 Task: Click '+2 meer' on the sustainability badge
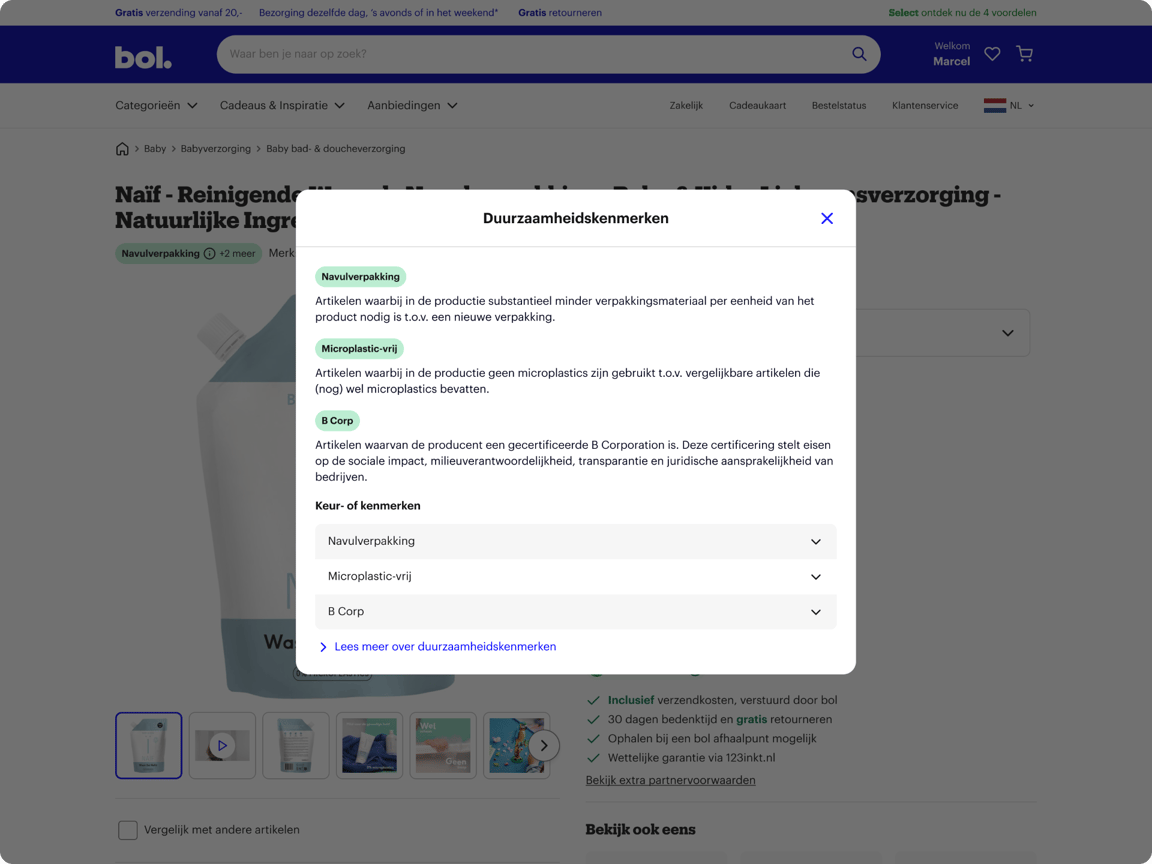[237, 253]
